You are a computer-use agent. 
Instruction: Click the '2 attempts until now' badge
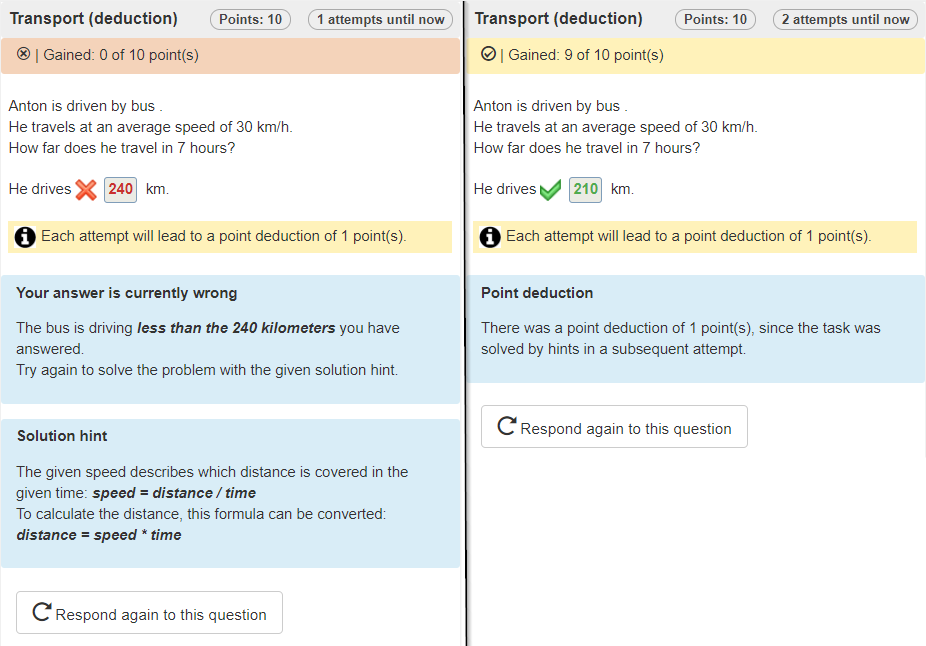[x=845, y=19]
